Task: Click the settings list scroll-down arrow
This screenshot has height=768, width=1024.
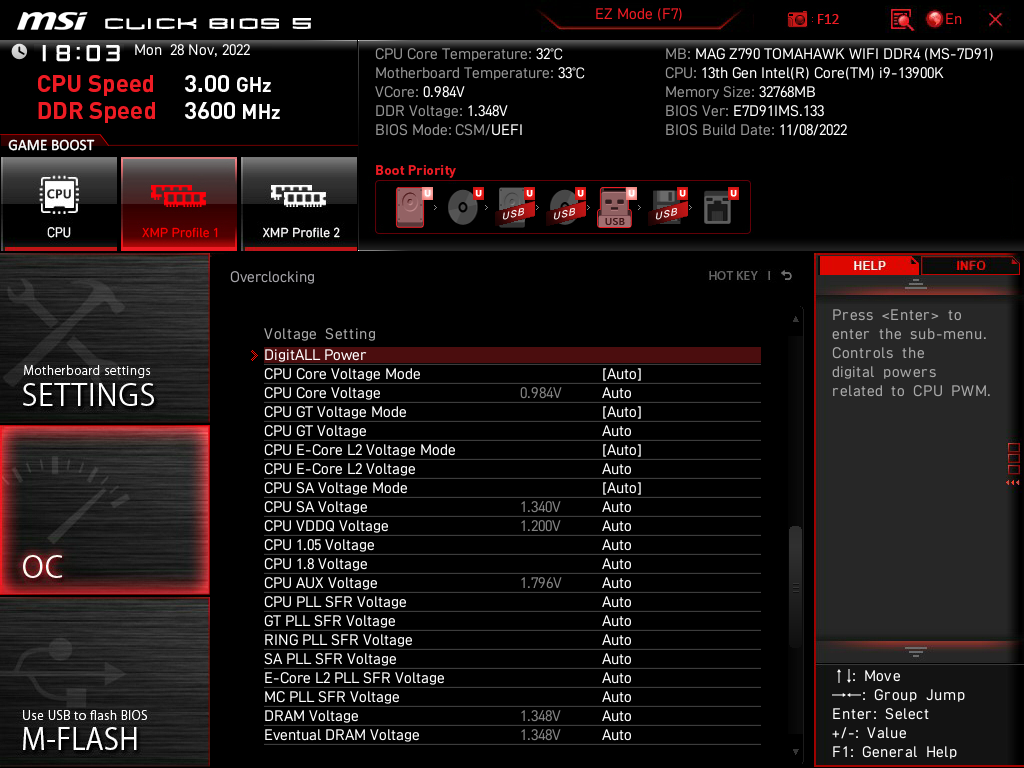Action: 795,752
